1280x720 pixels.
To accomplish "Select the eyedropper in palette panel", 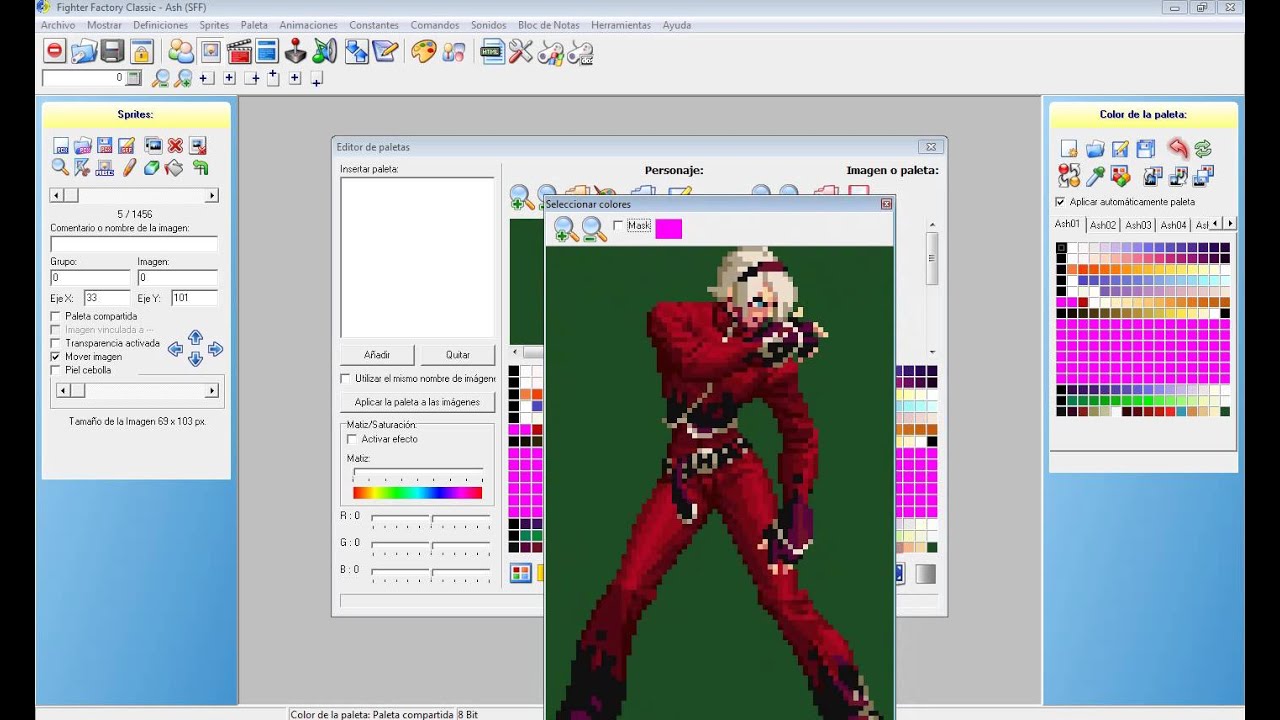I will (x=1095, y=177).
